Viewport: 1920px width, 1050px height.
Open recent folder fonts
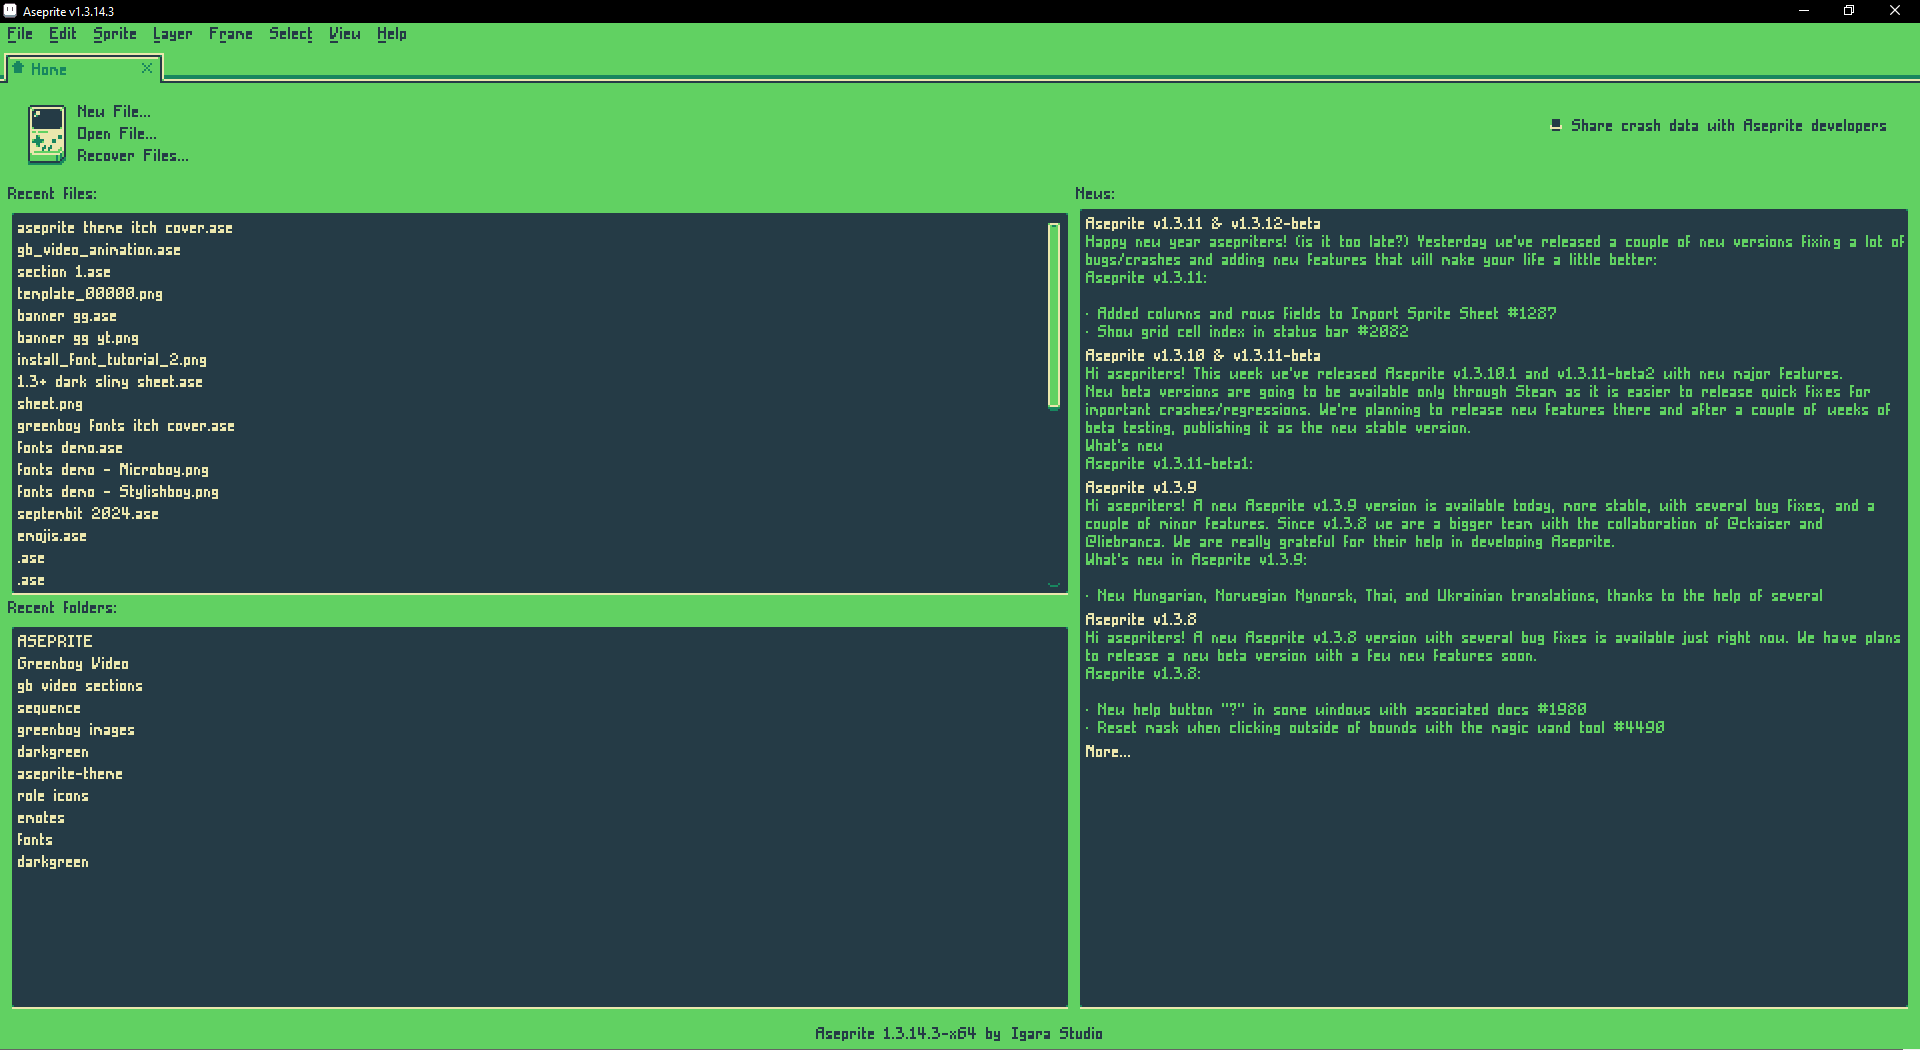[35, 840]
